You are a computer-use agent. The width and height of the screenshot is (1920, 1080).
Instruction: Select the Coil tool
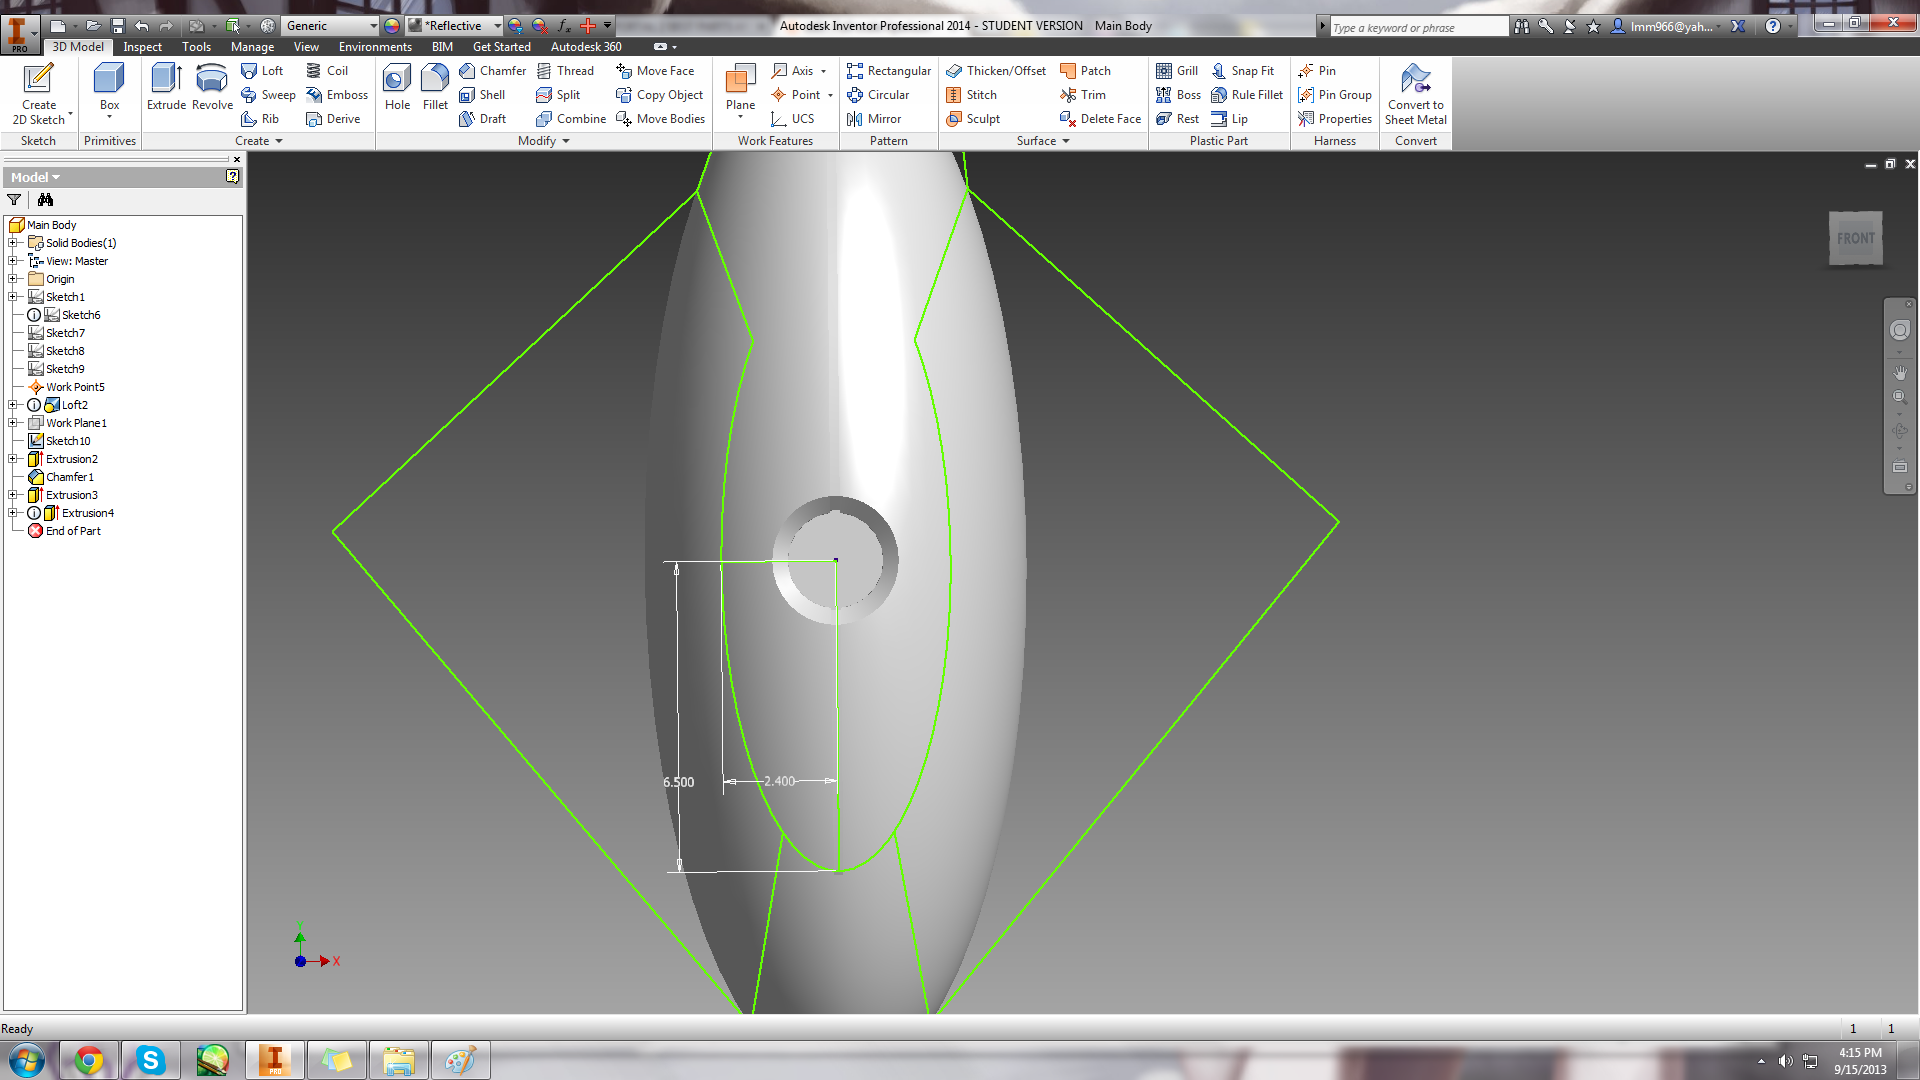[x=327, y=71]
